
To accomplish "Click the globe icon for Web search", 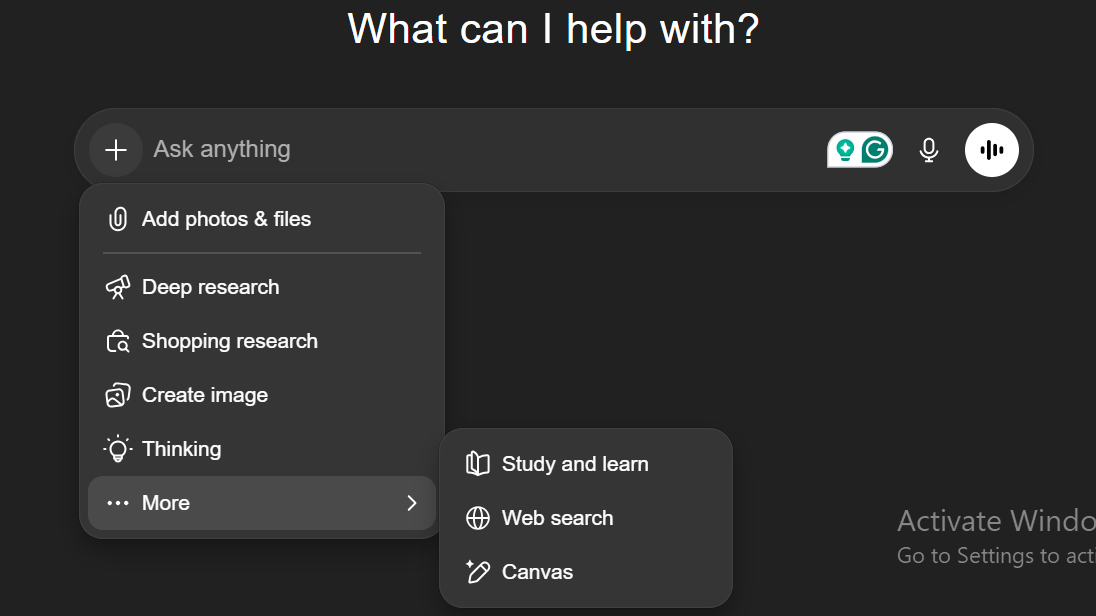I will (478, 518).
